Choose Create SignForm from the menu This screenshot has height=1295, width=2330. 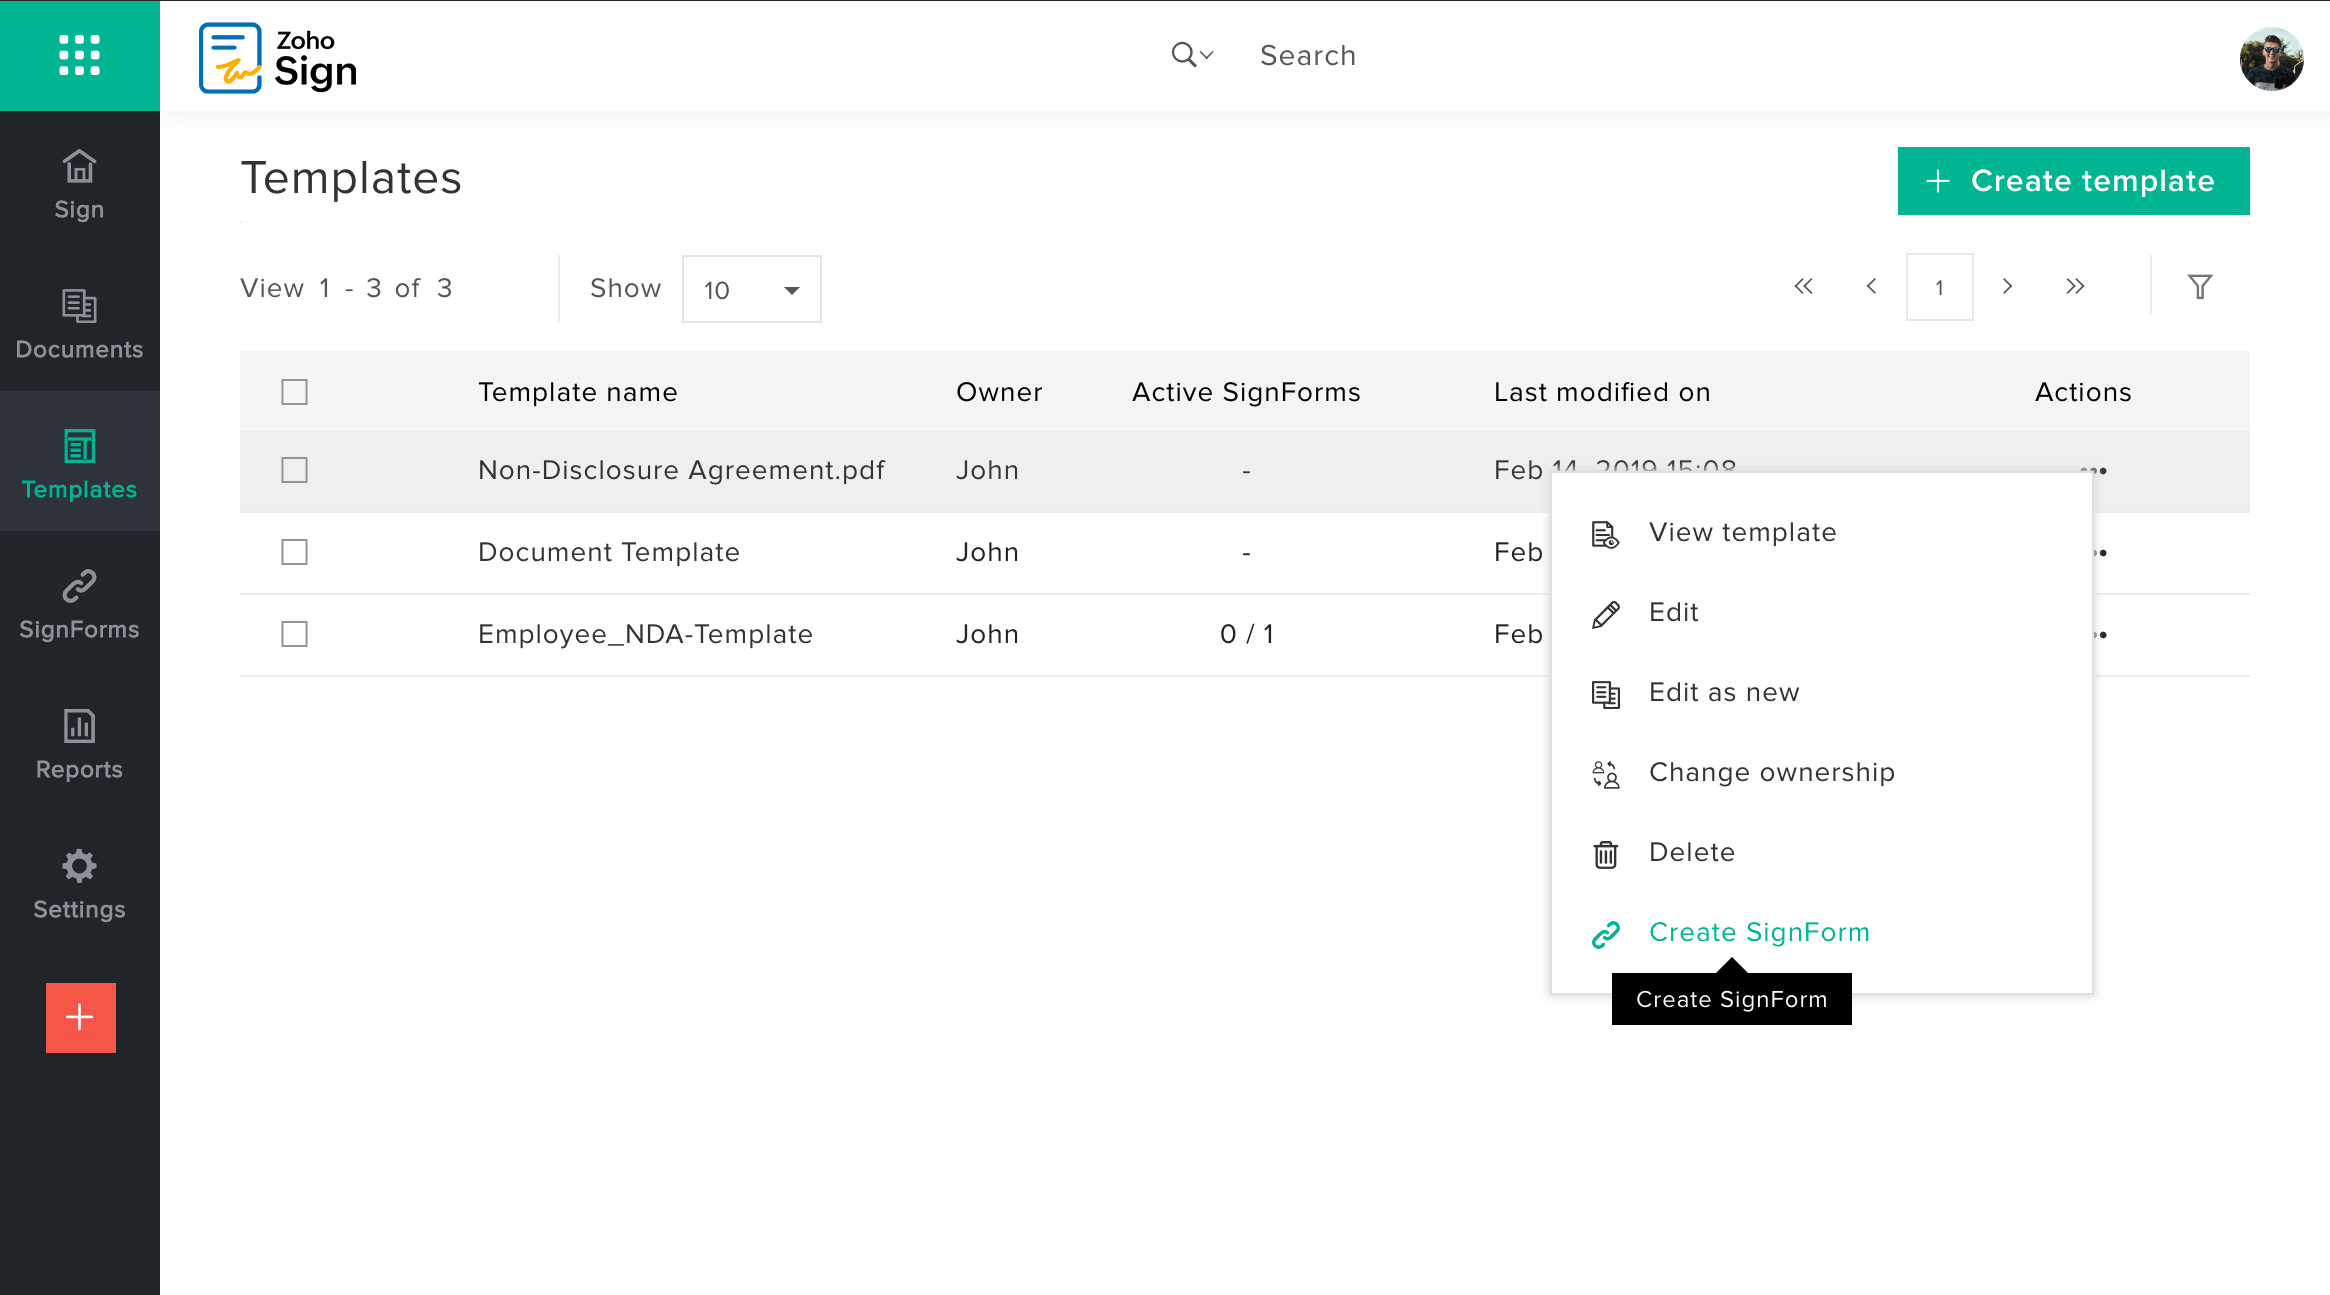1758,932
